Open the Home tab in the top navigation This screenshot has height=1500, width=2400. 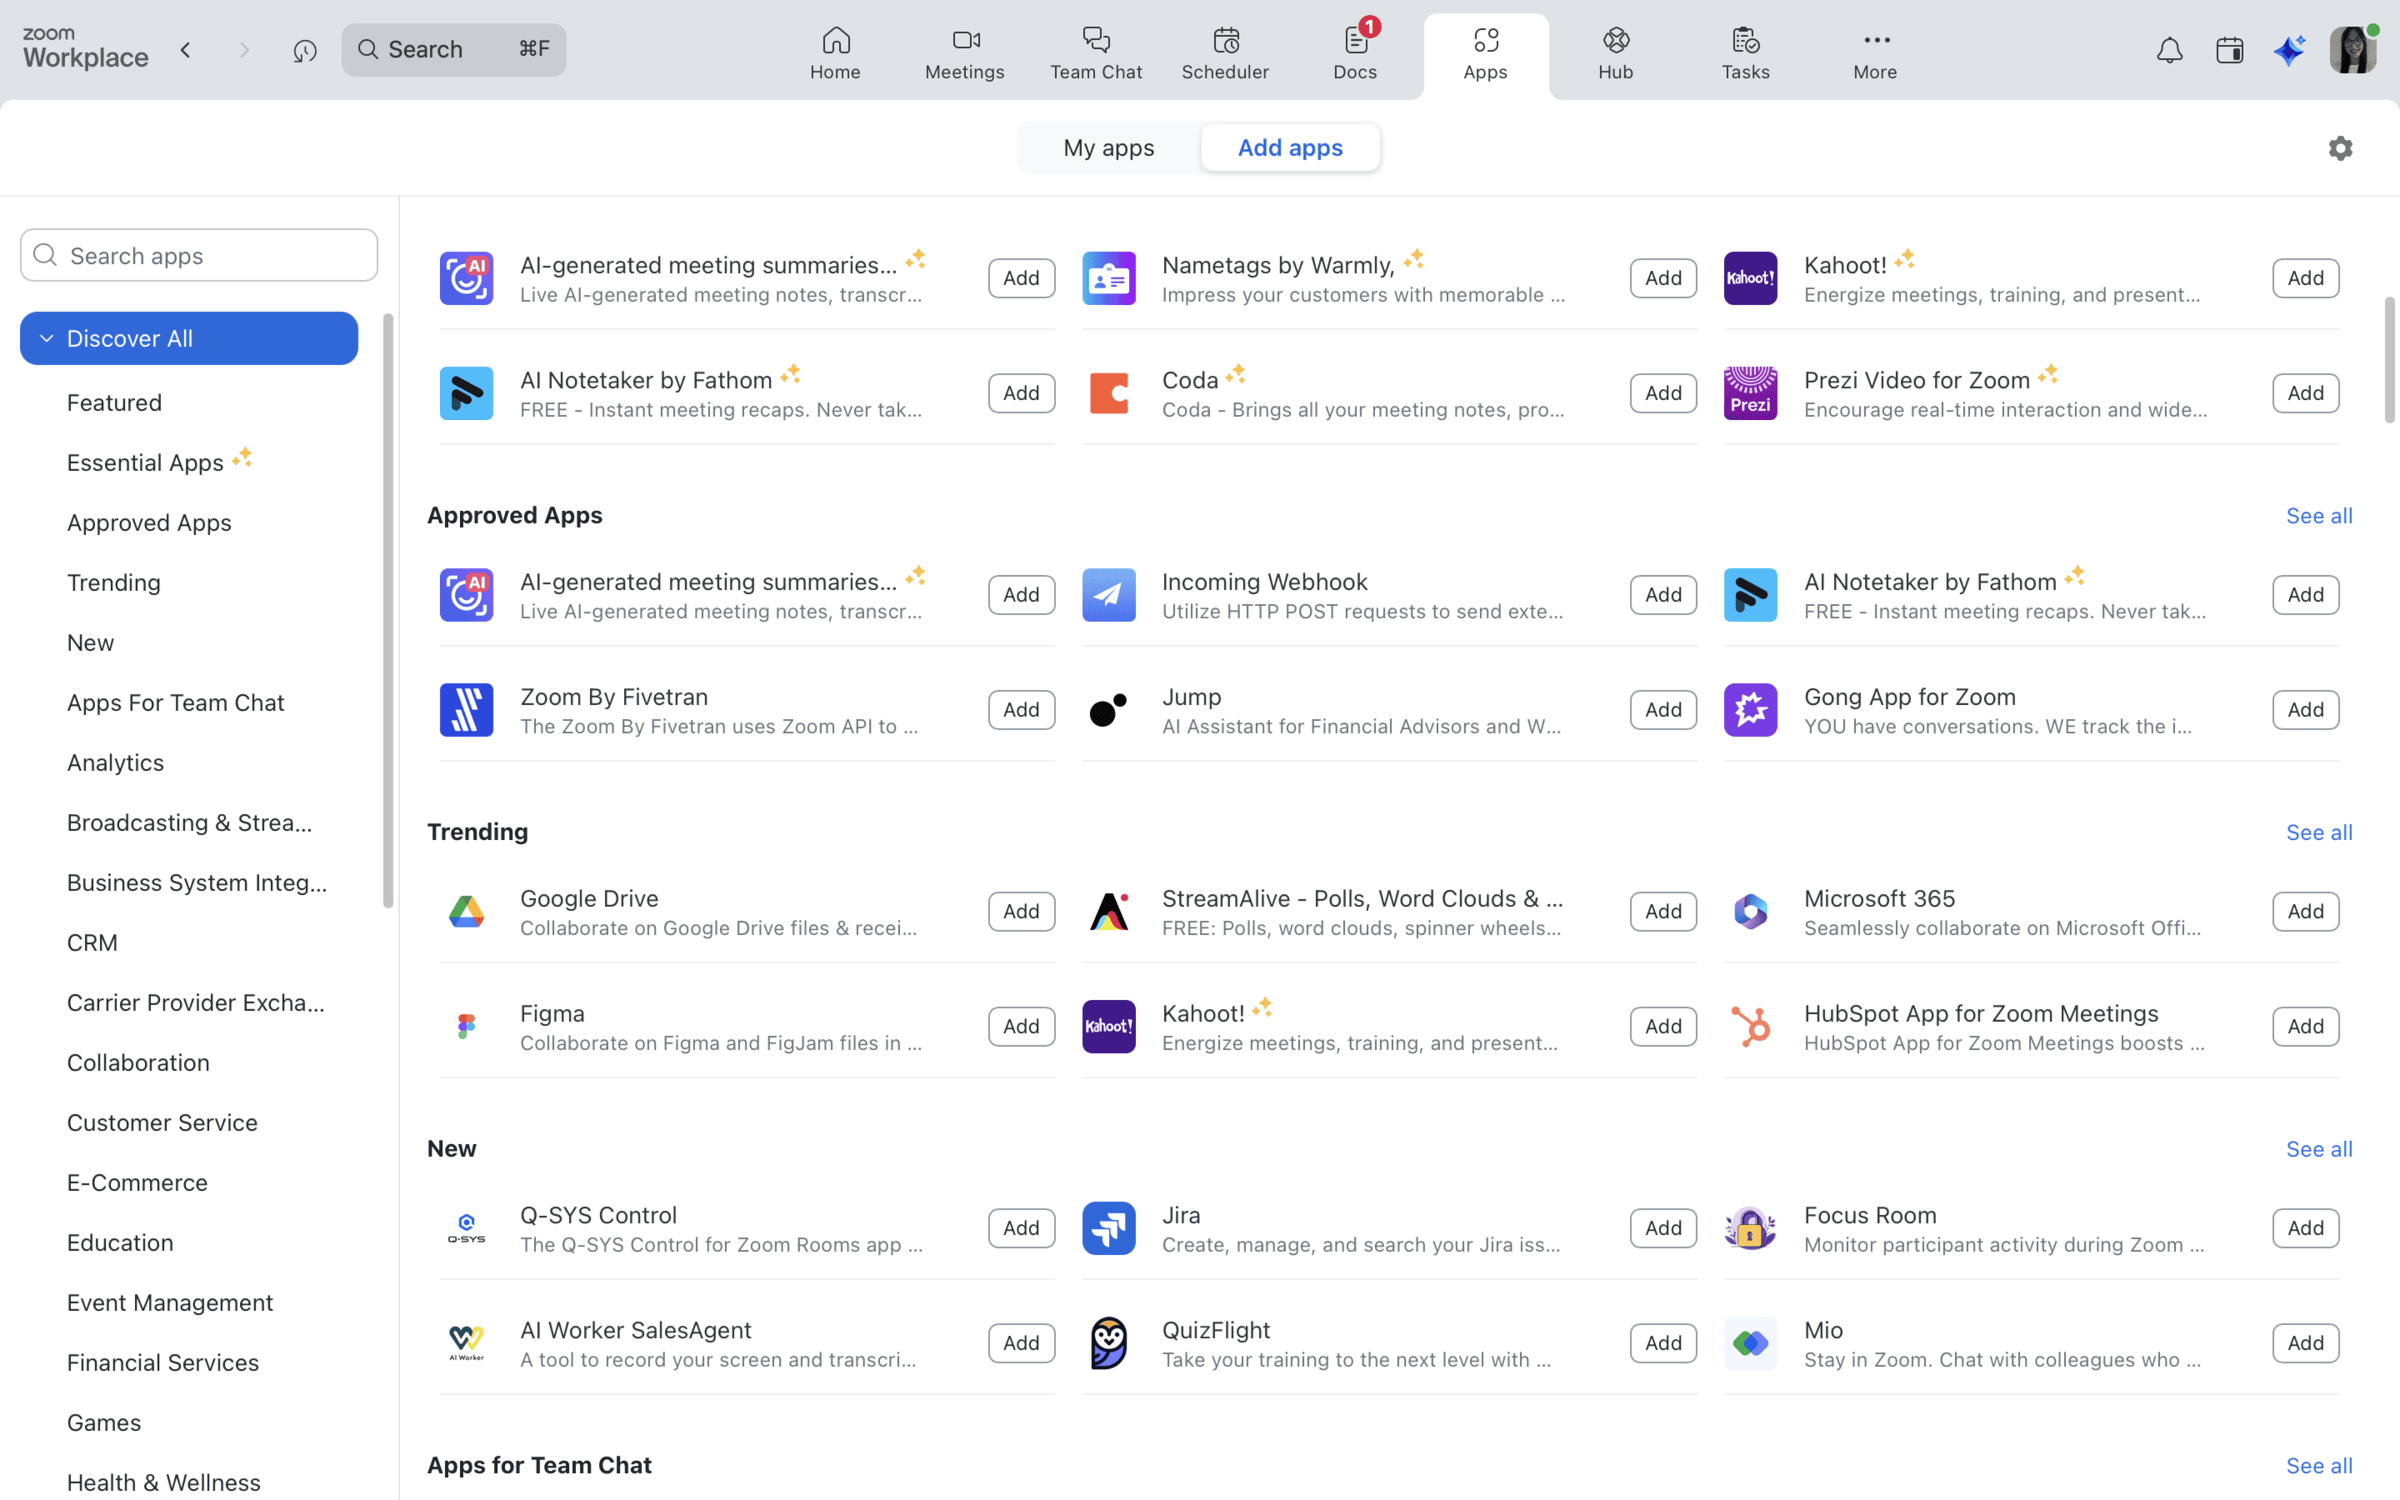[x=835, y=52]
